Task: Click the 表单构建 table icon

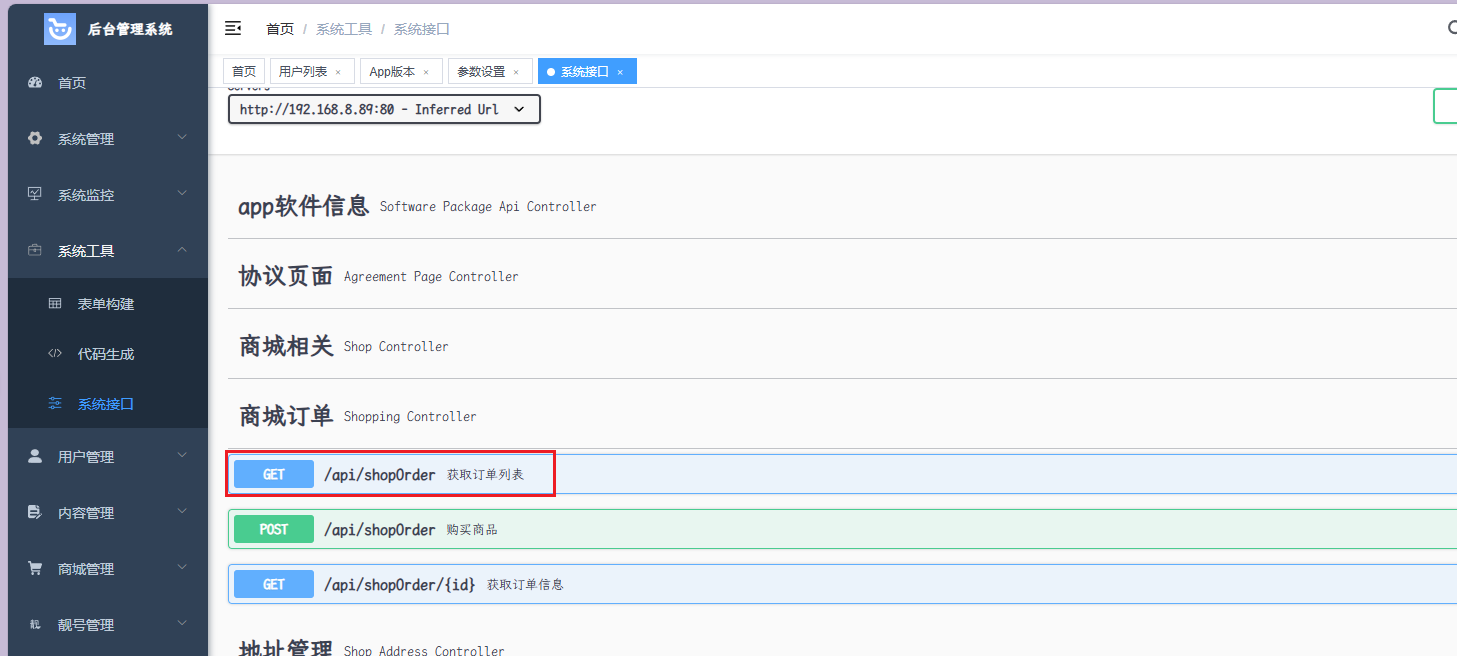Action: tap(55, 303)
